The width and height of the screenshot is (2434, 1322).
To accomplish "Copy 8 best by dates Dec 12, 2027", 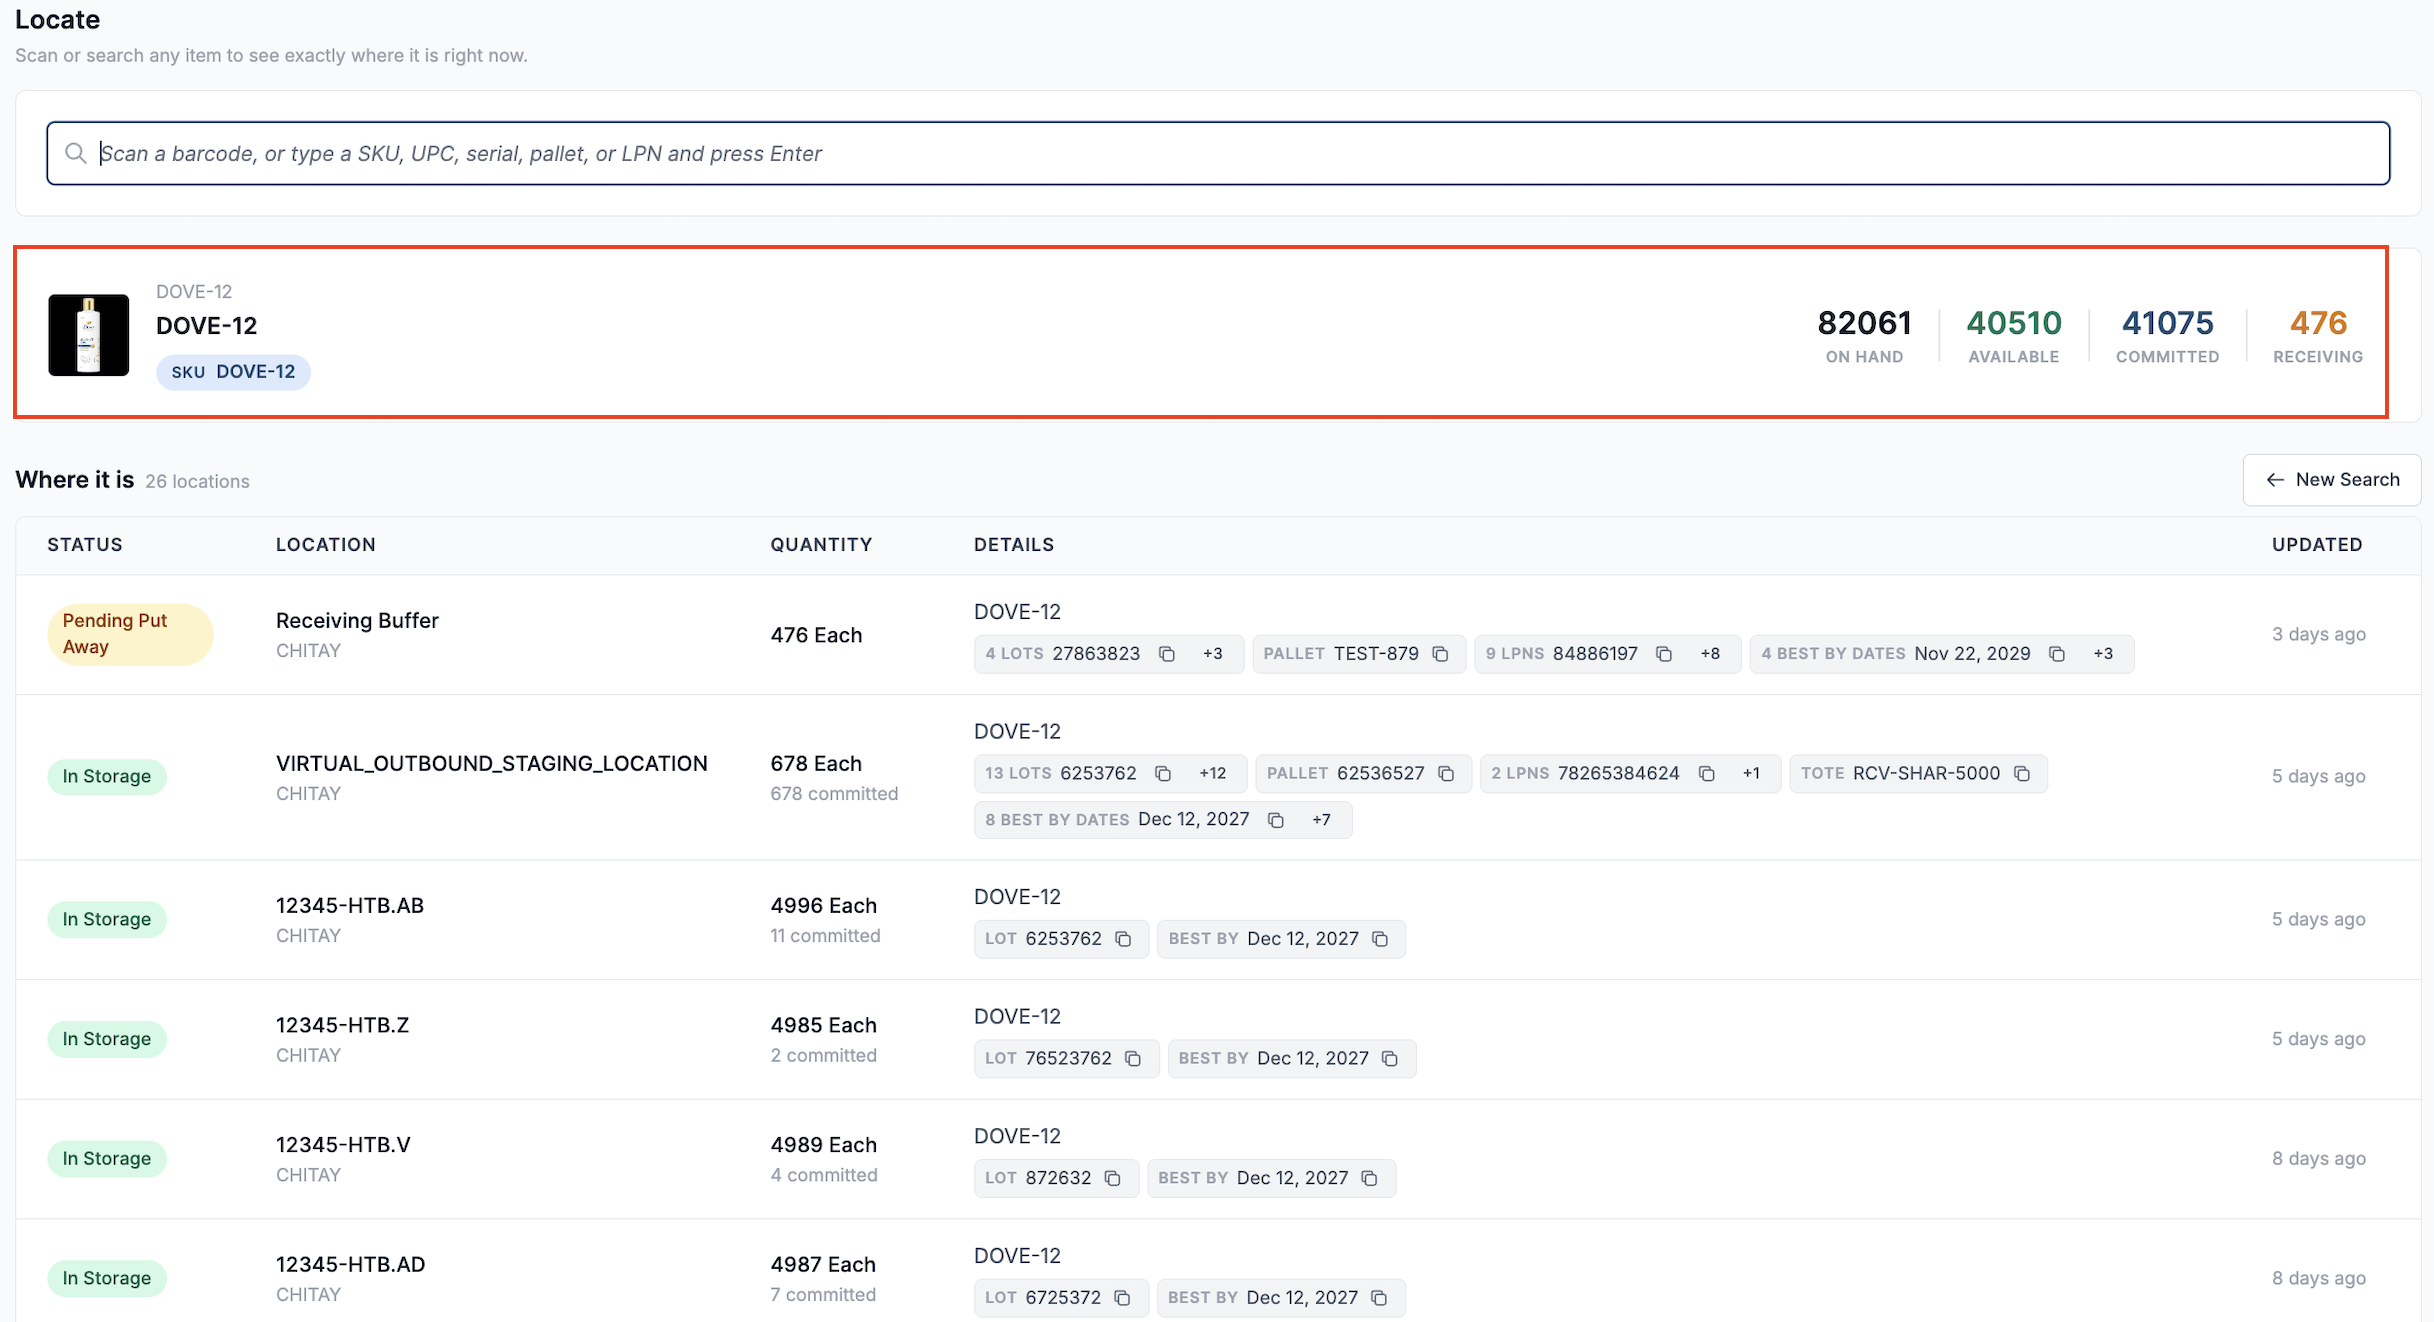I will tap(1276, 820).
